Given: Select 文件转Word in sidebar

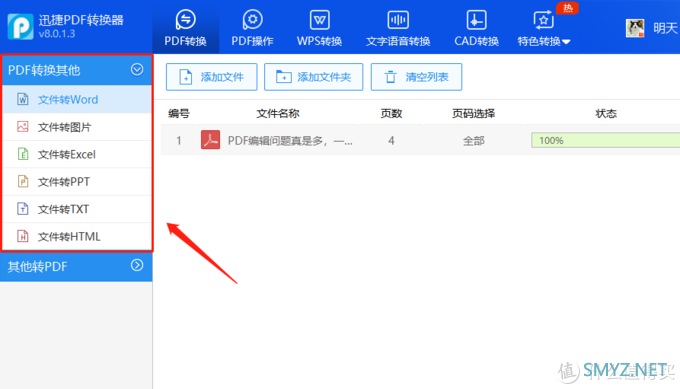Looking at the screenshot, I should tap(77, 99).
